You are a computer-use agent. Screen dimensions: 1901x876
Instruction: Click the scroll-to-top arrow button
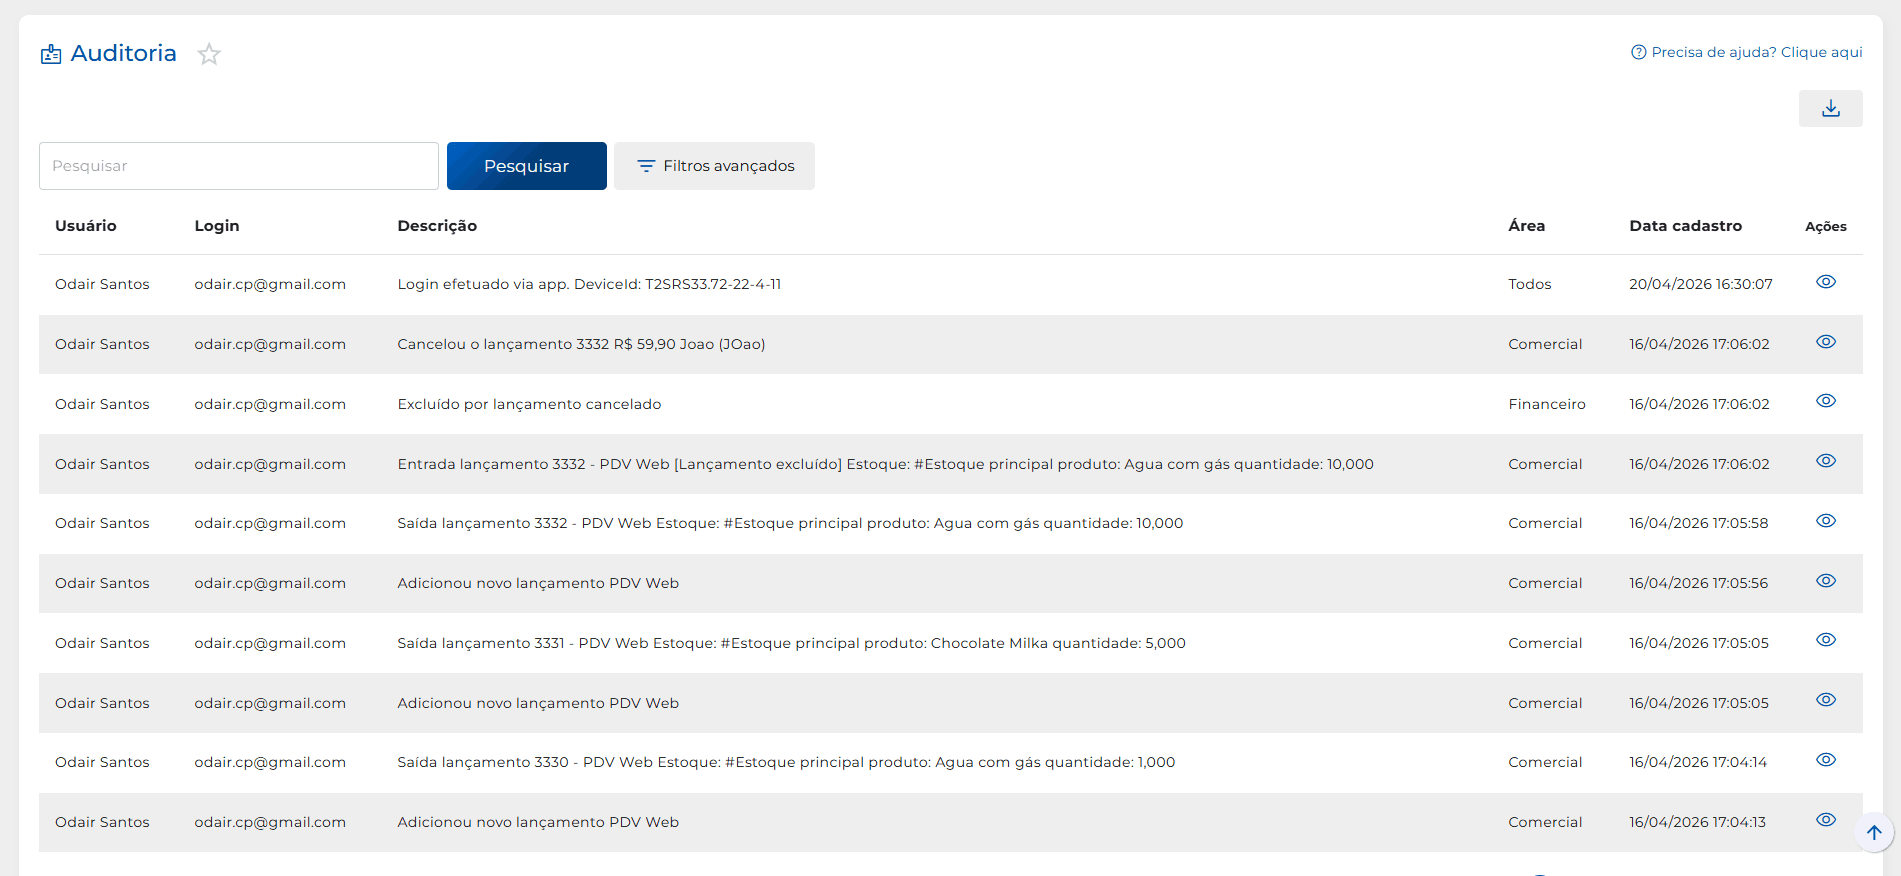click(x=1874, y=832)
